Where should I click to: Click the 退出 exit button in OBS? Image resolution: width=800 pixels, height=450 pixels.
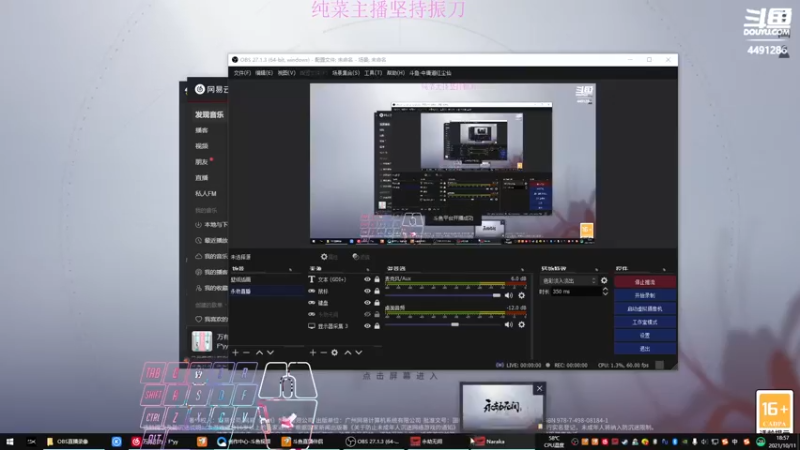coord(645,348)
